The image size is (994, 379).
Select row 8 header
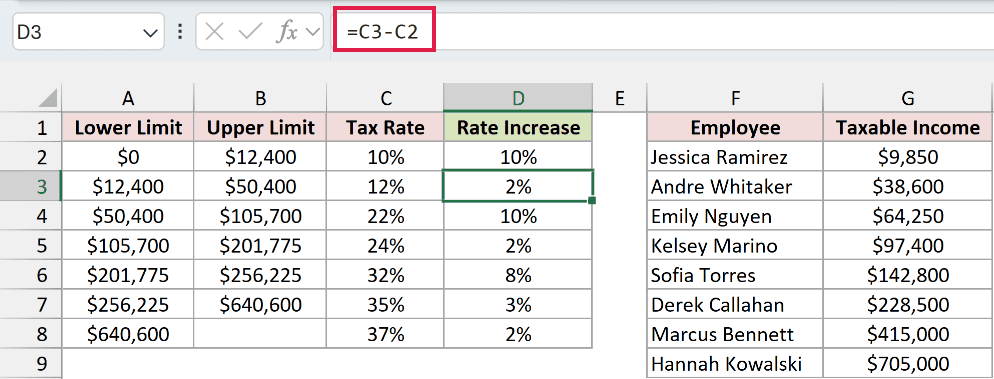click(30, 333)
